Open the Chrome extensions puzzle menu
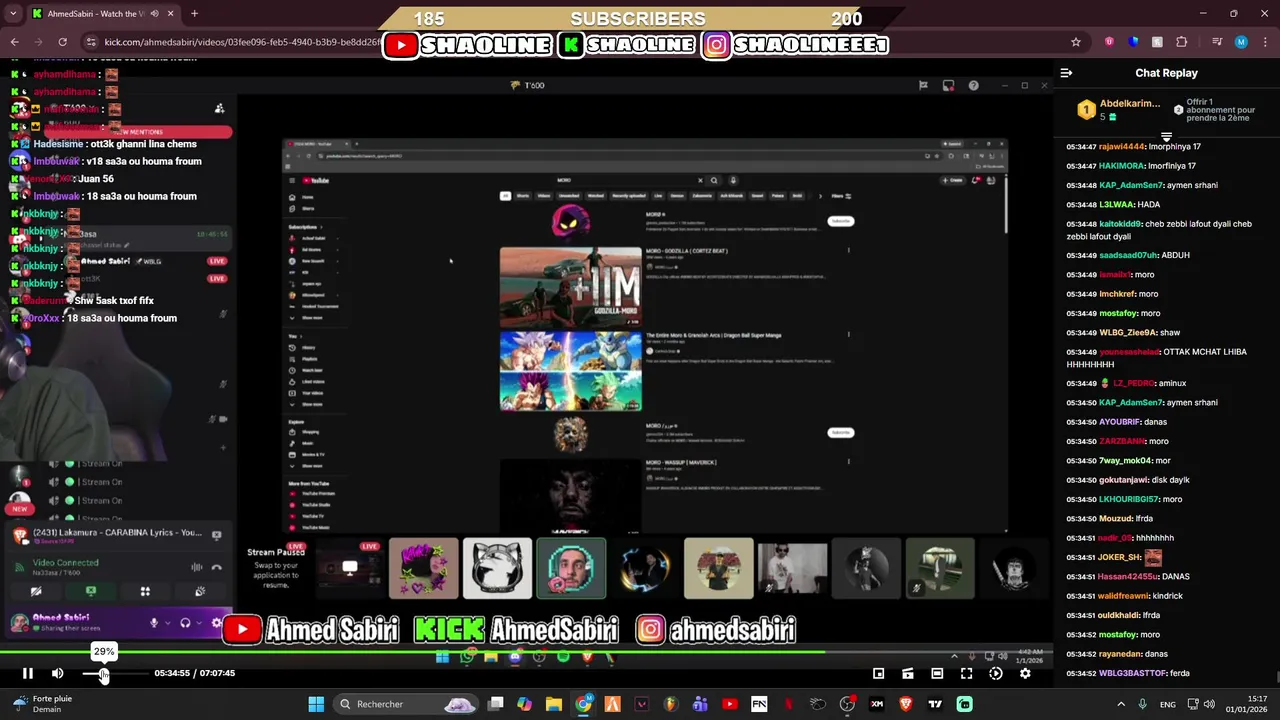Viewport: 1280px width, 720px height. click(1182, 42)
